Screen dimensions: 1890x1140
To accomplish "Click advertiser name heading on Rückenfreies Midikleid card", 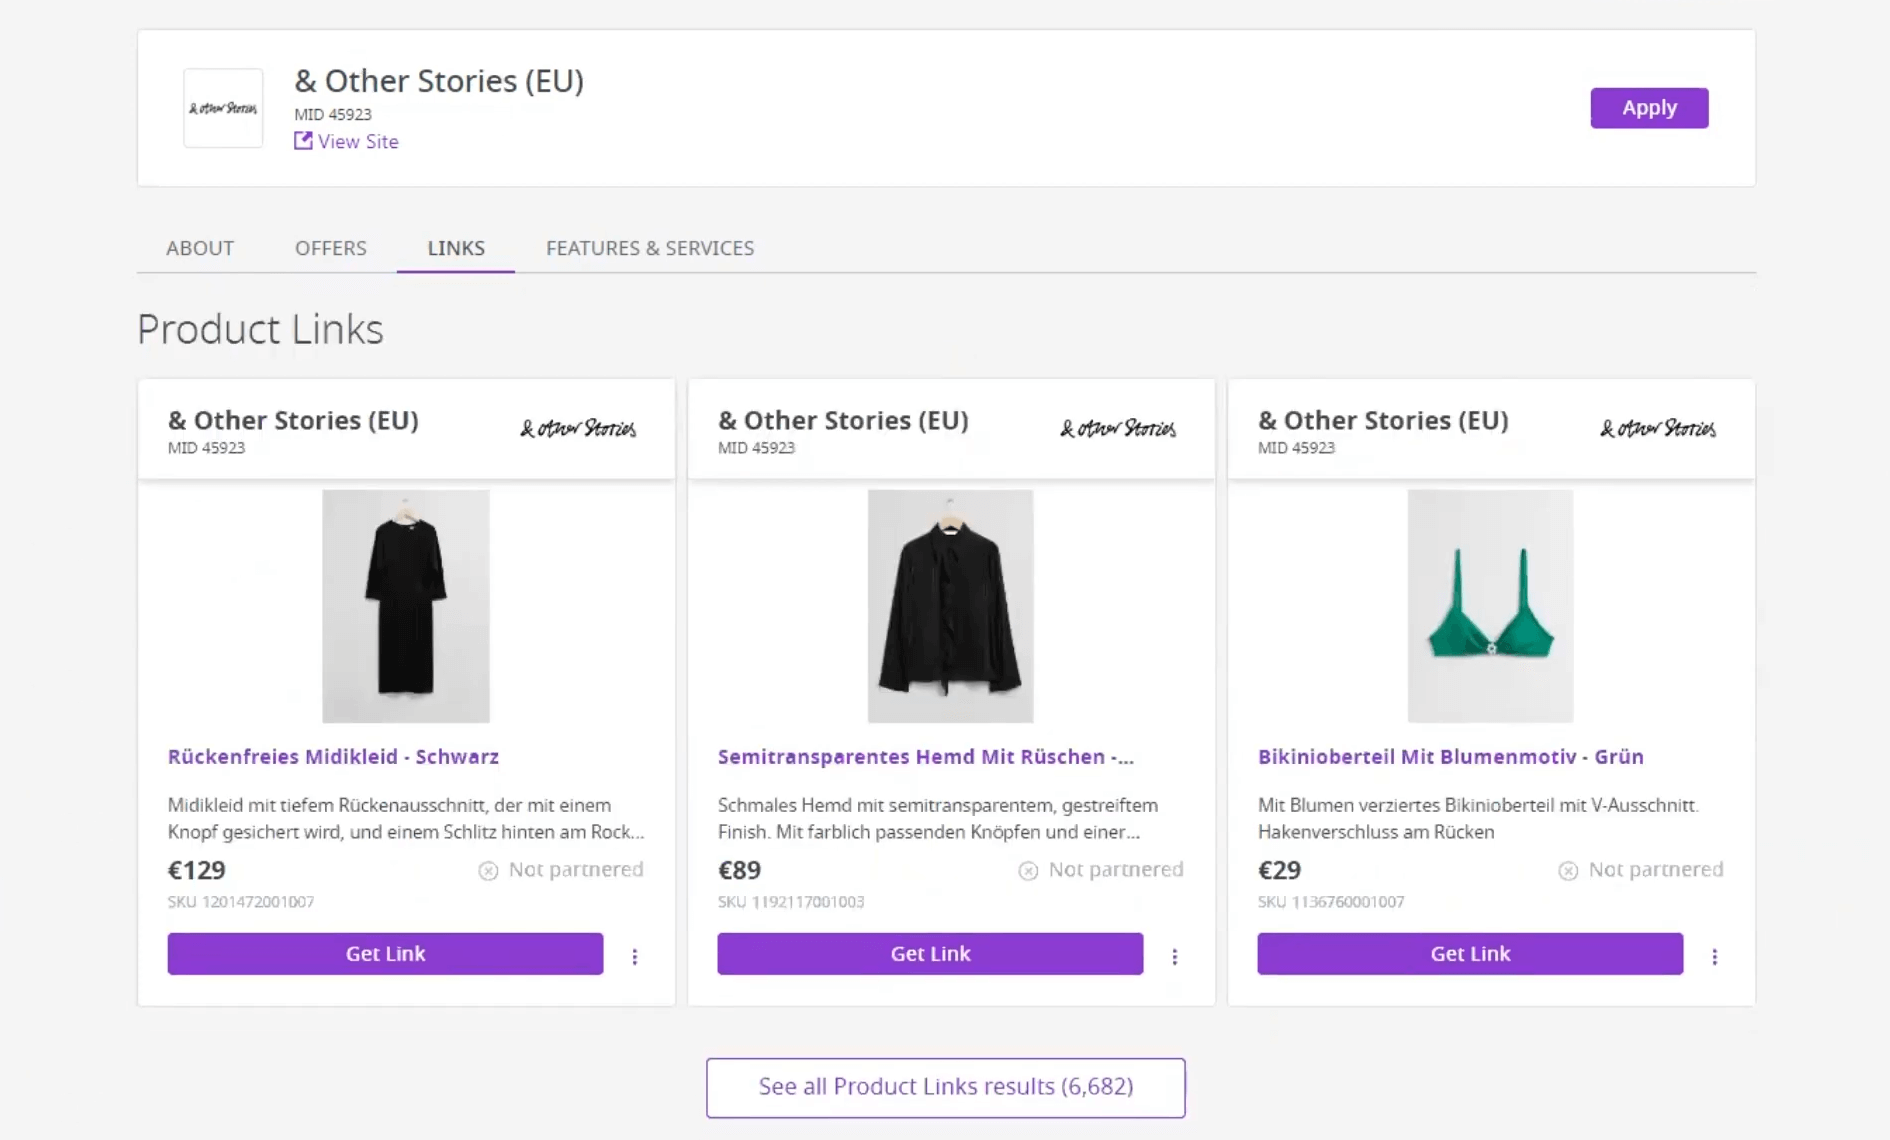I will coord(293,421).
